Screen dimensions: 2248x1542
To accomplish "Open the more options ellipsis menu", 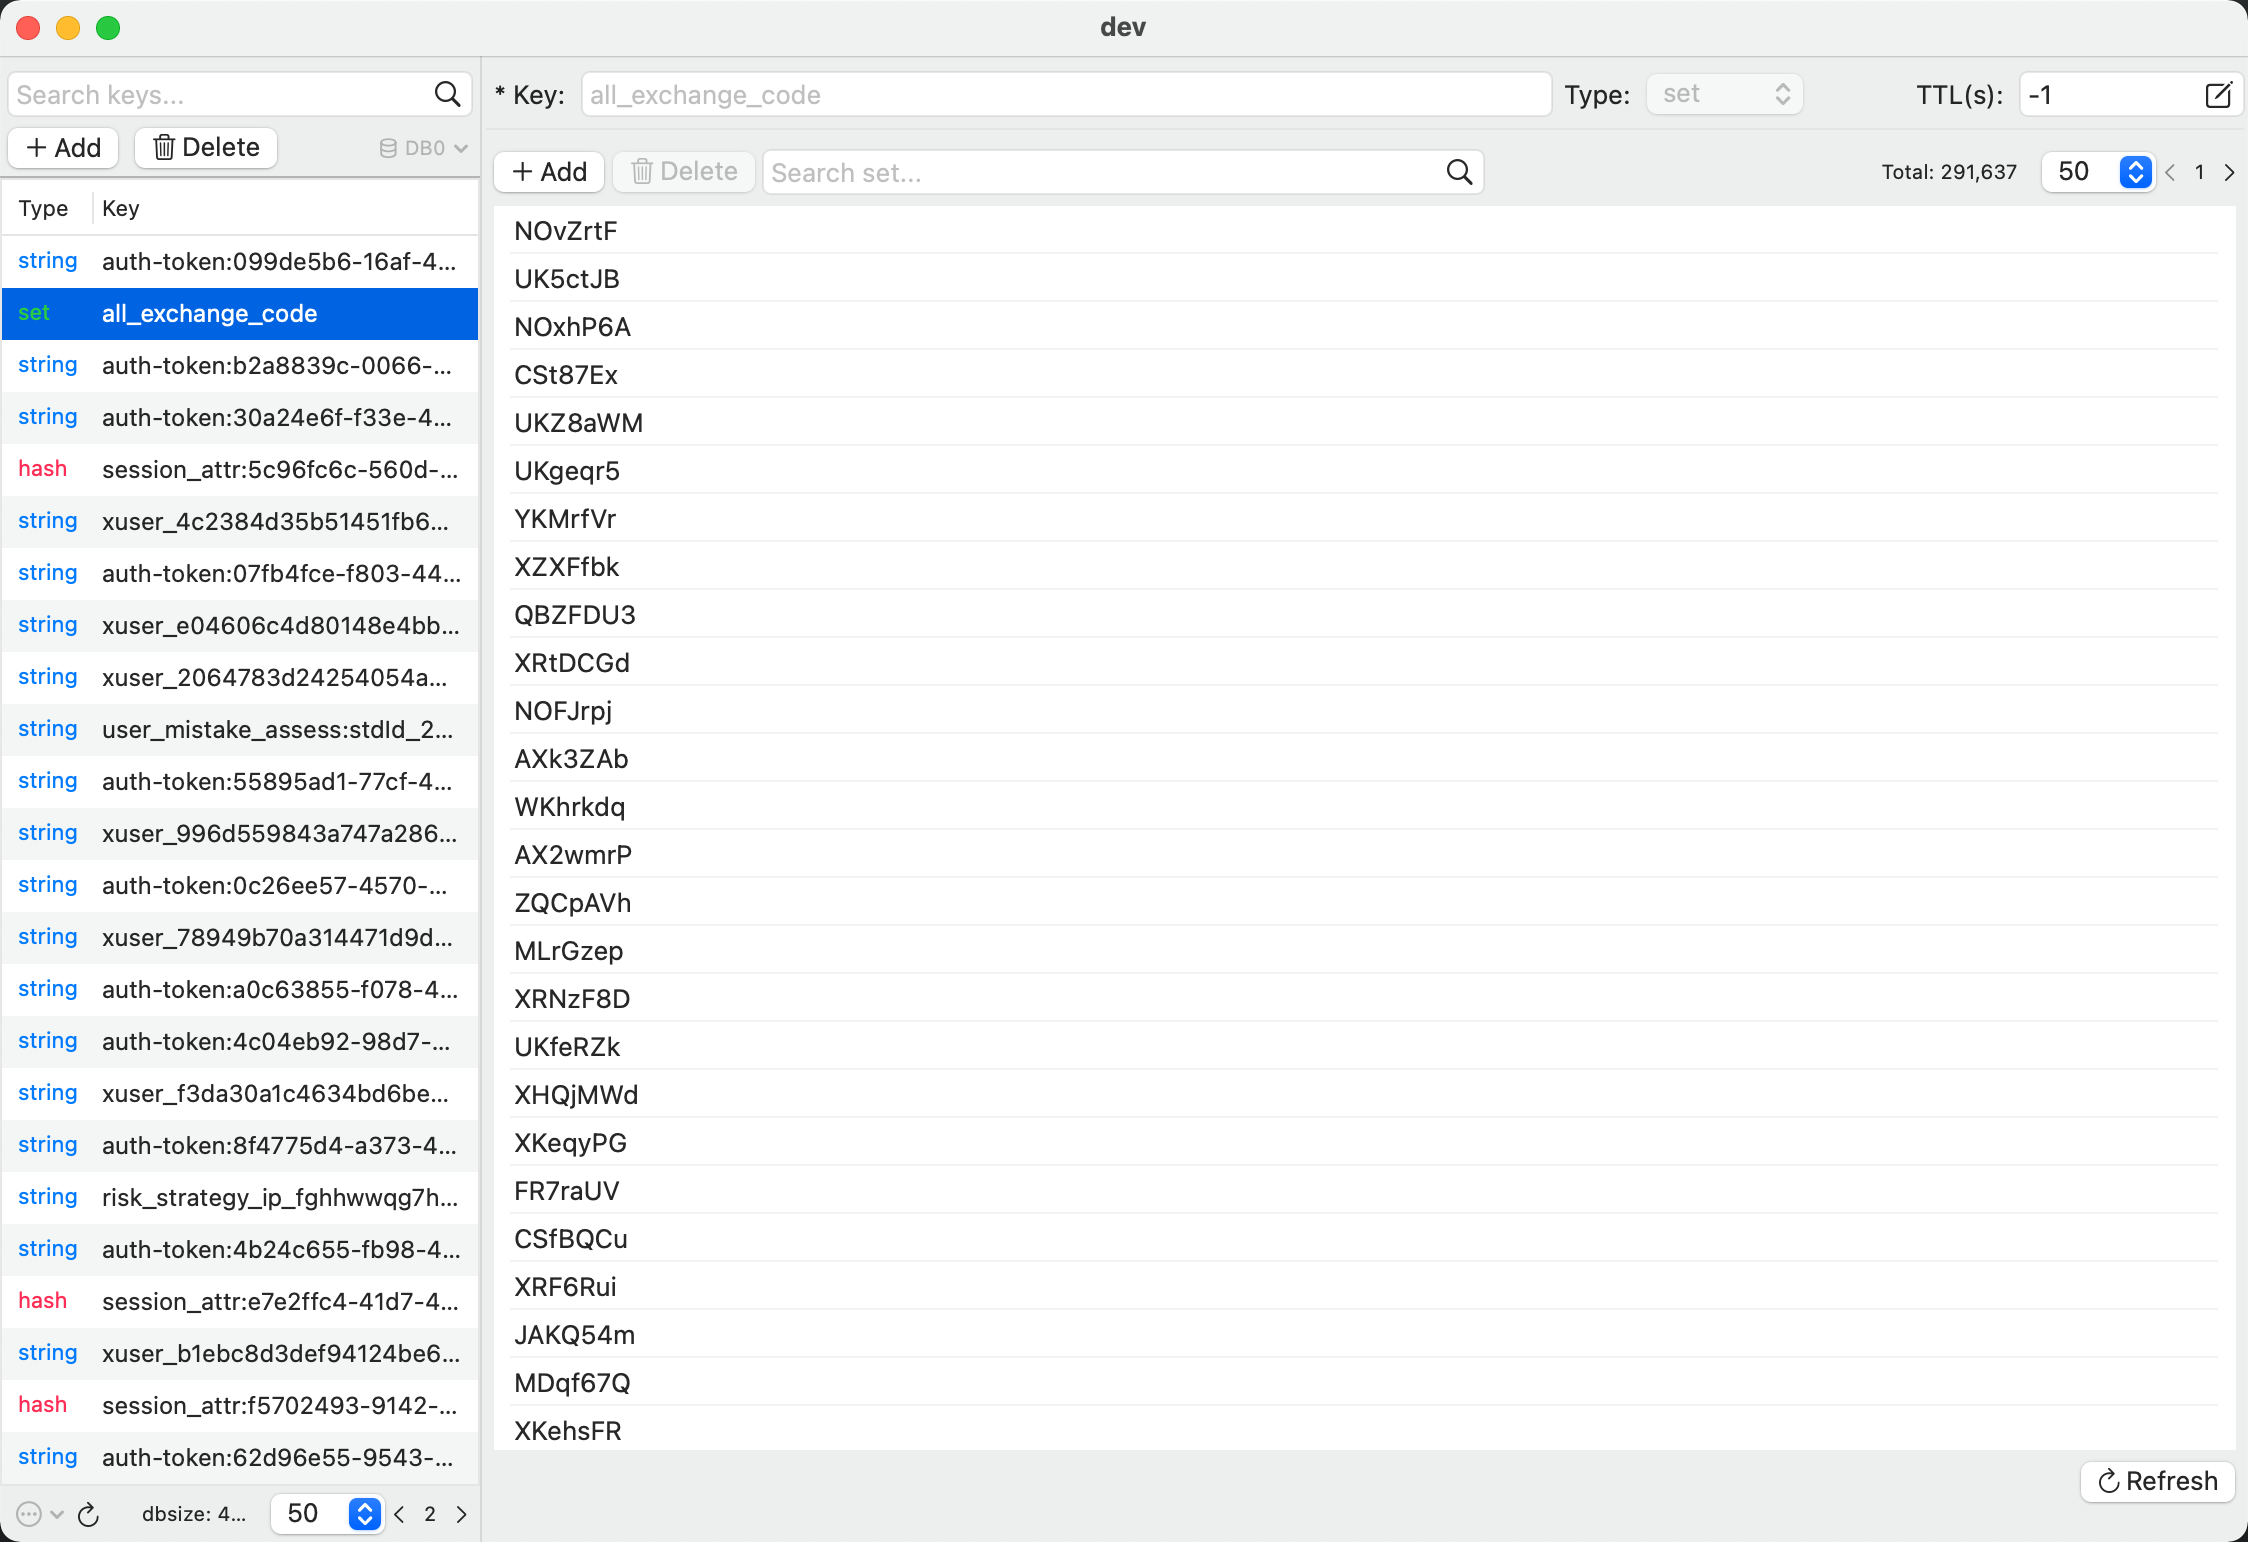I will [x=30, y=1514].
